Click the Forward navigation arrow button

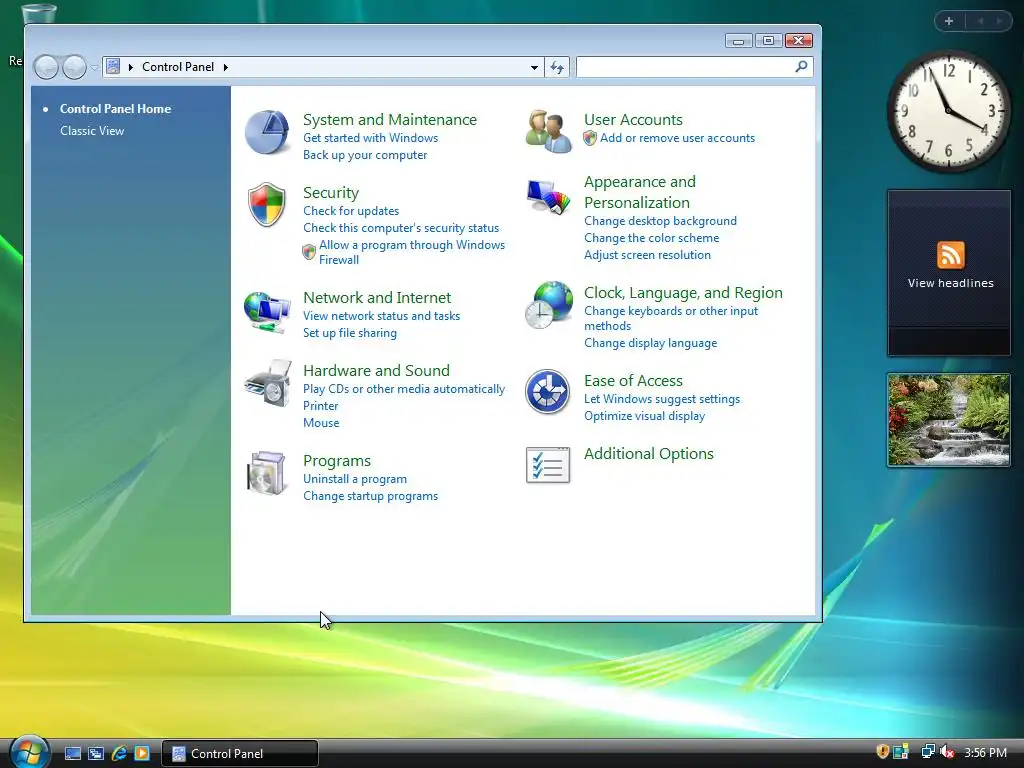[74, 67]
